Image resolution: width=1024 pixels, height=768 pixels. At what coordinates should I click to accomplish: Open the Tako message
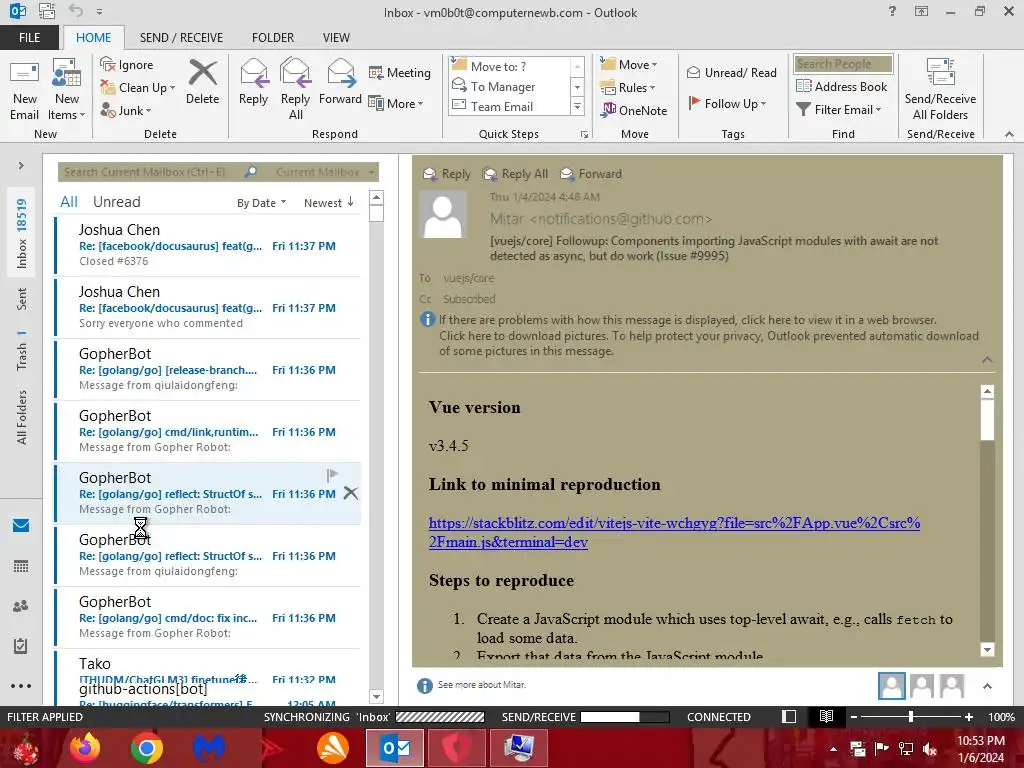(208, 667)
